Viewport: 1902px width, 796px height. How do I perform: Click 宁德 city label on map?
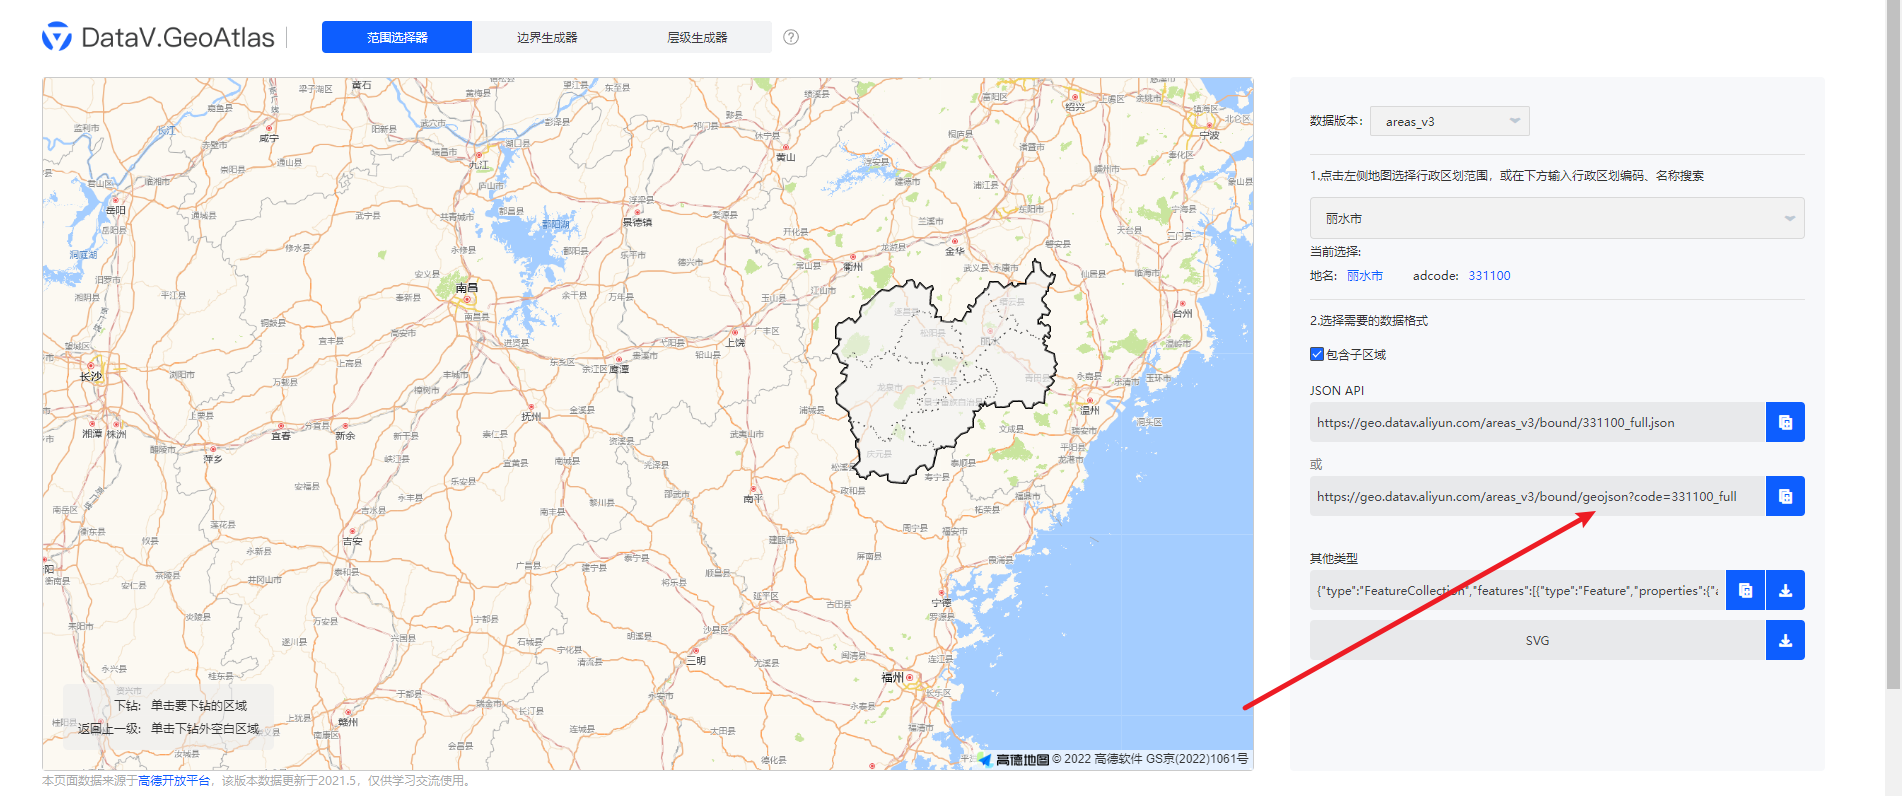pos(941,603)
